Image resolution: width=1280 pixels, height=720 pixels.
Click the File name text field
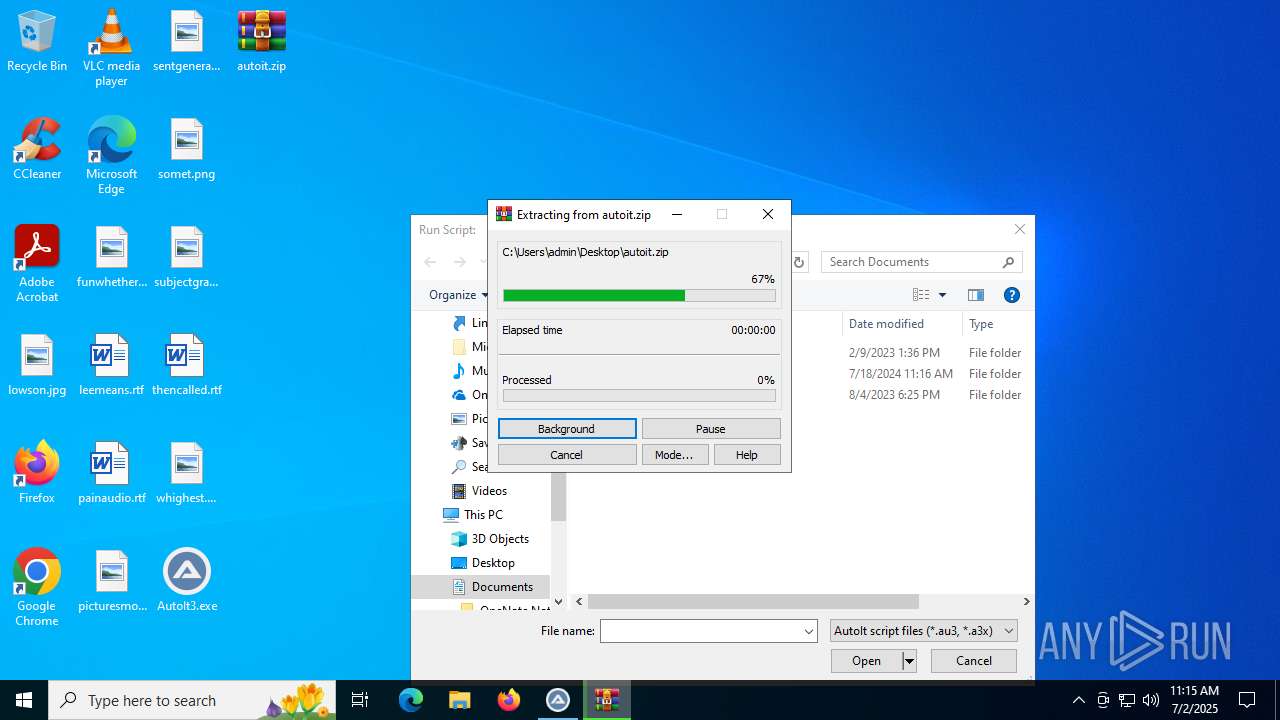[x=700, y=631]
